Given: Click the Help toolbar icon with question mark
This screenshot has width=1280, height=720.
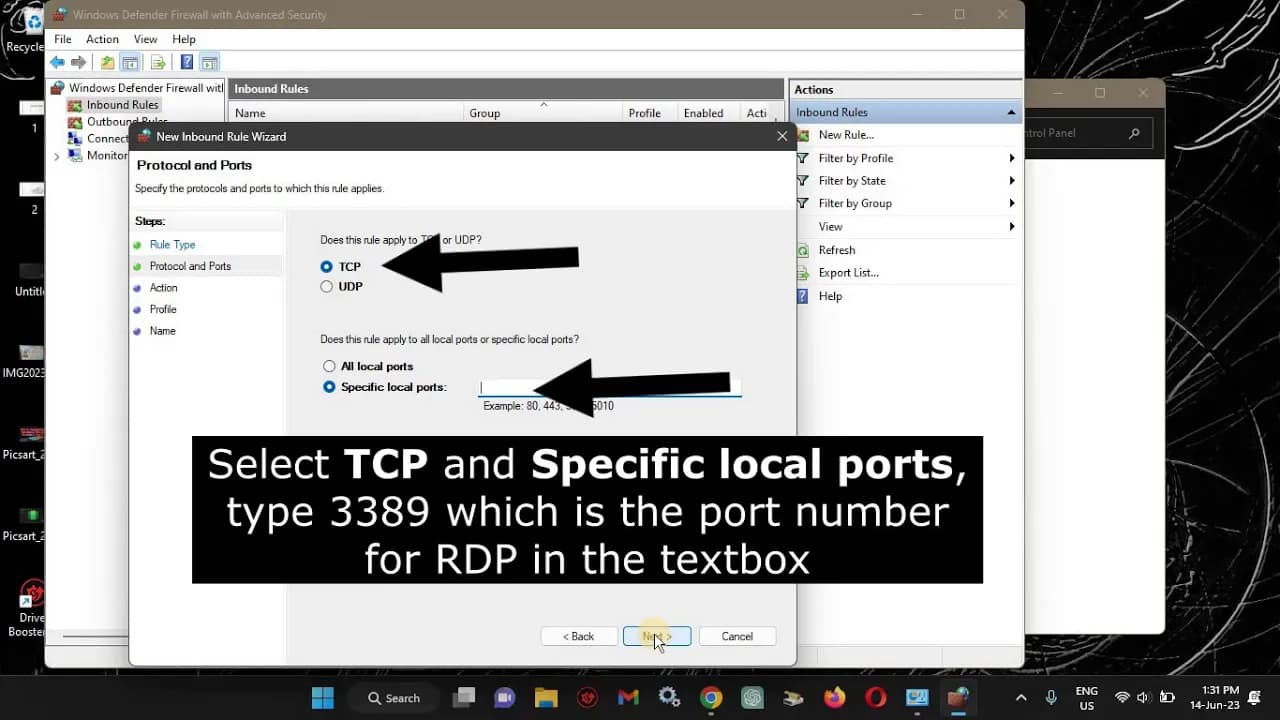Looking at the screenshot, I should (x=186, y=62).
